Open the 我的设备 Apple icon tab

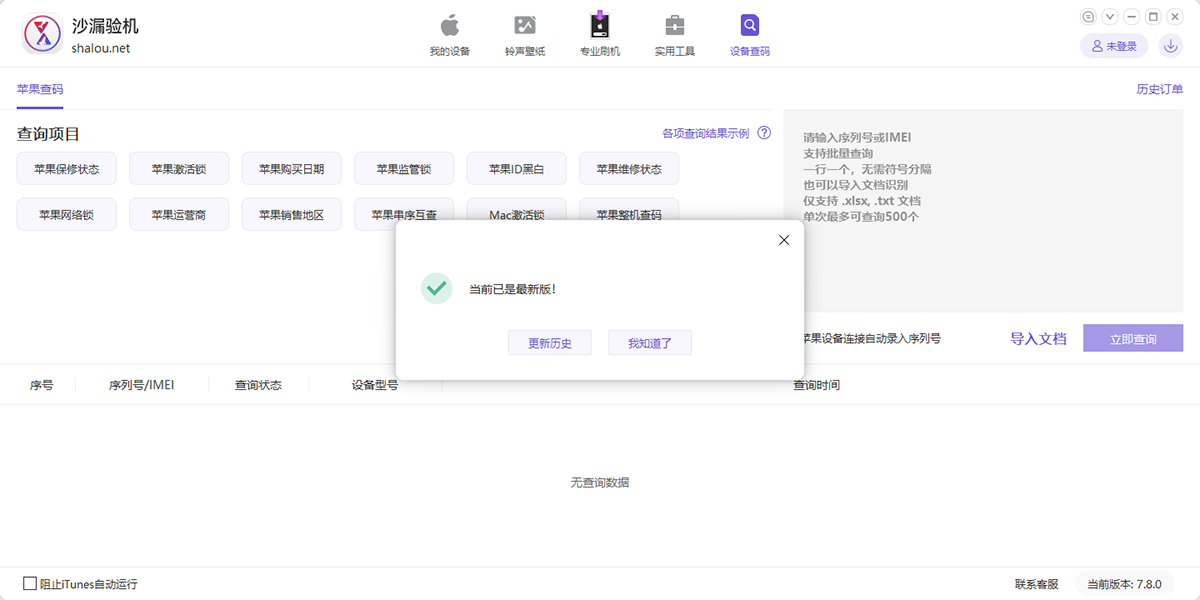click(x=449, y=35)
